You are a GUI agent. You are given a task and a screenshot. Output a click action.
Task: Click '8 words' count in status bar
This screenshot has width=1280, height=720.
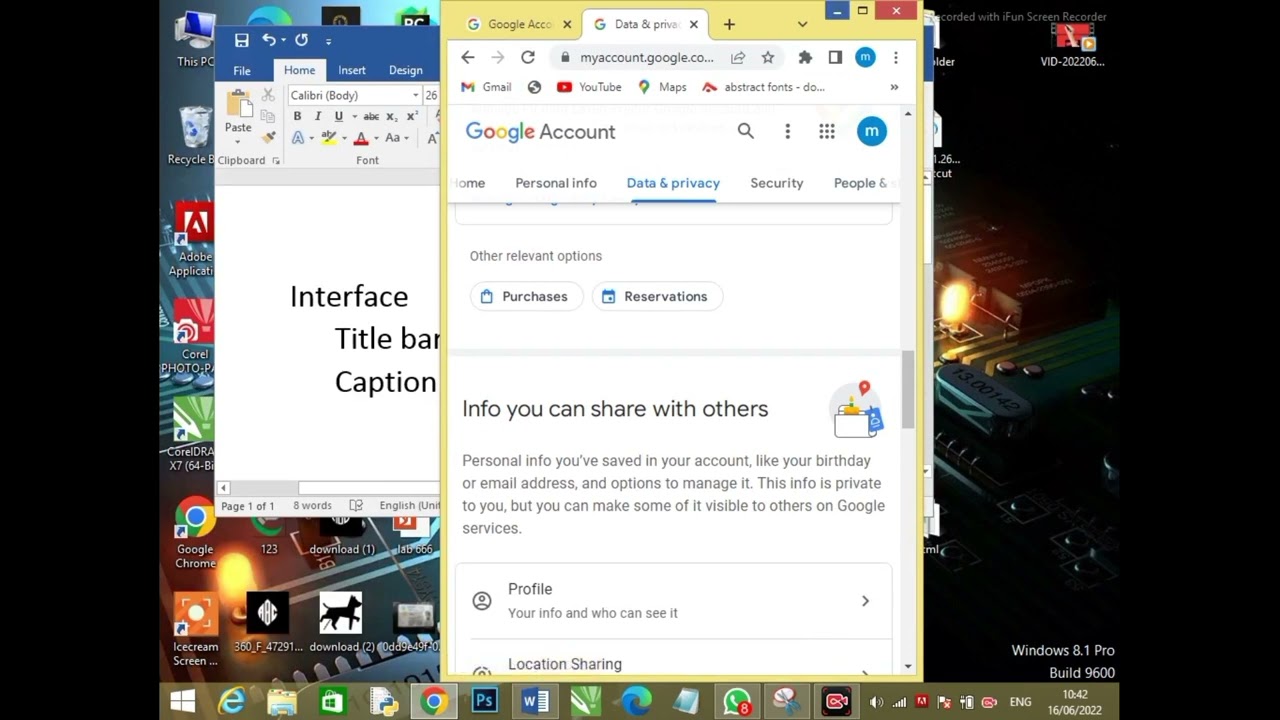(312, 506)
